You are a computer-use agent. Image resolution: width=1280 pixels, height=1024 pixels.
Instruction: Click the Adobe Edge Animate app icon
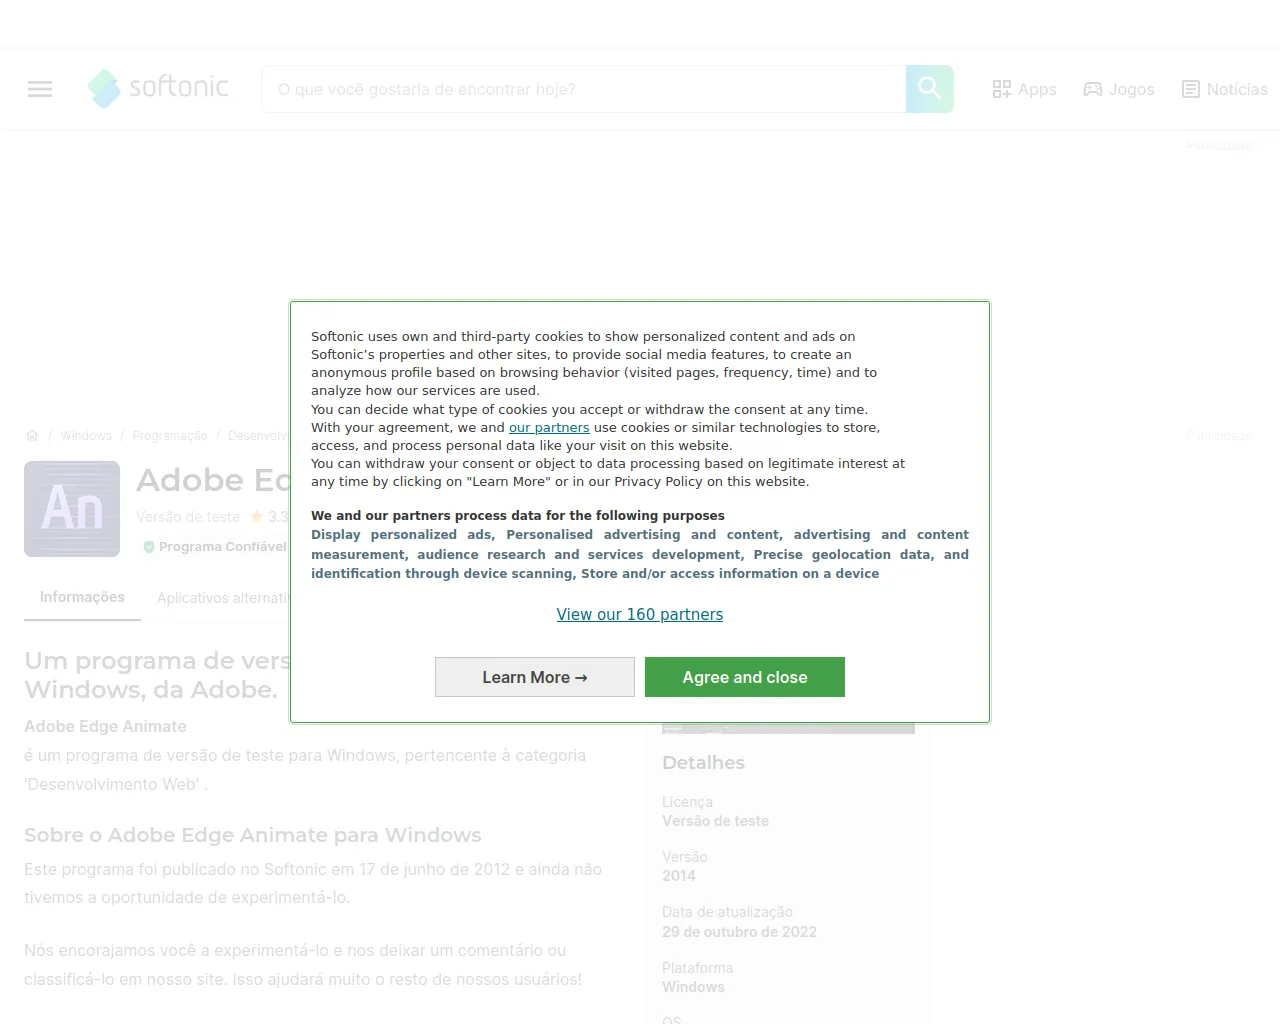coord(72,509)
